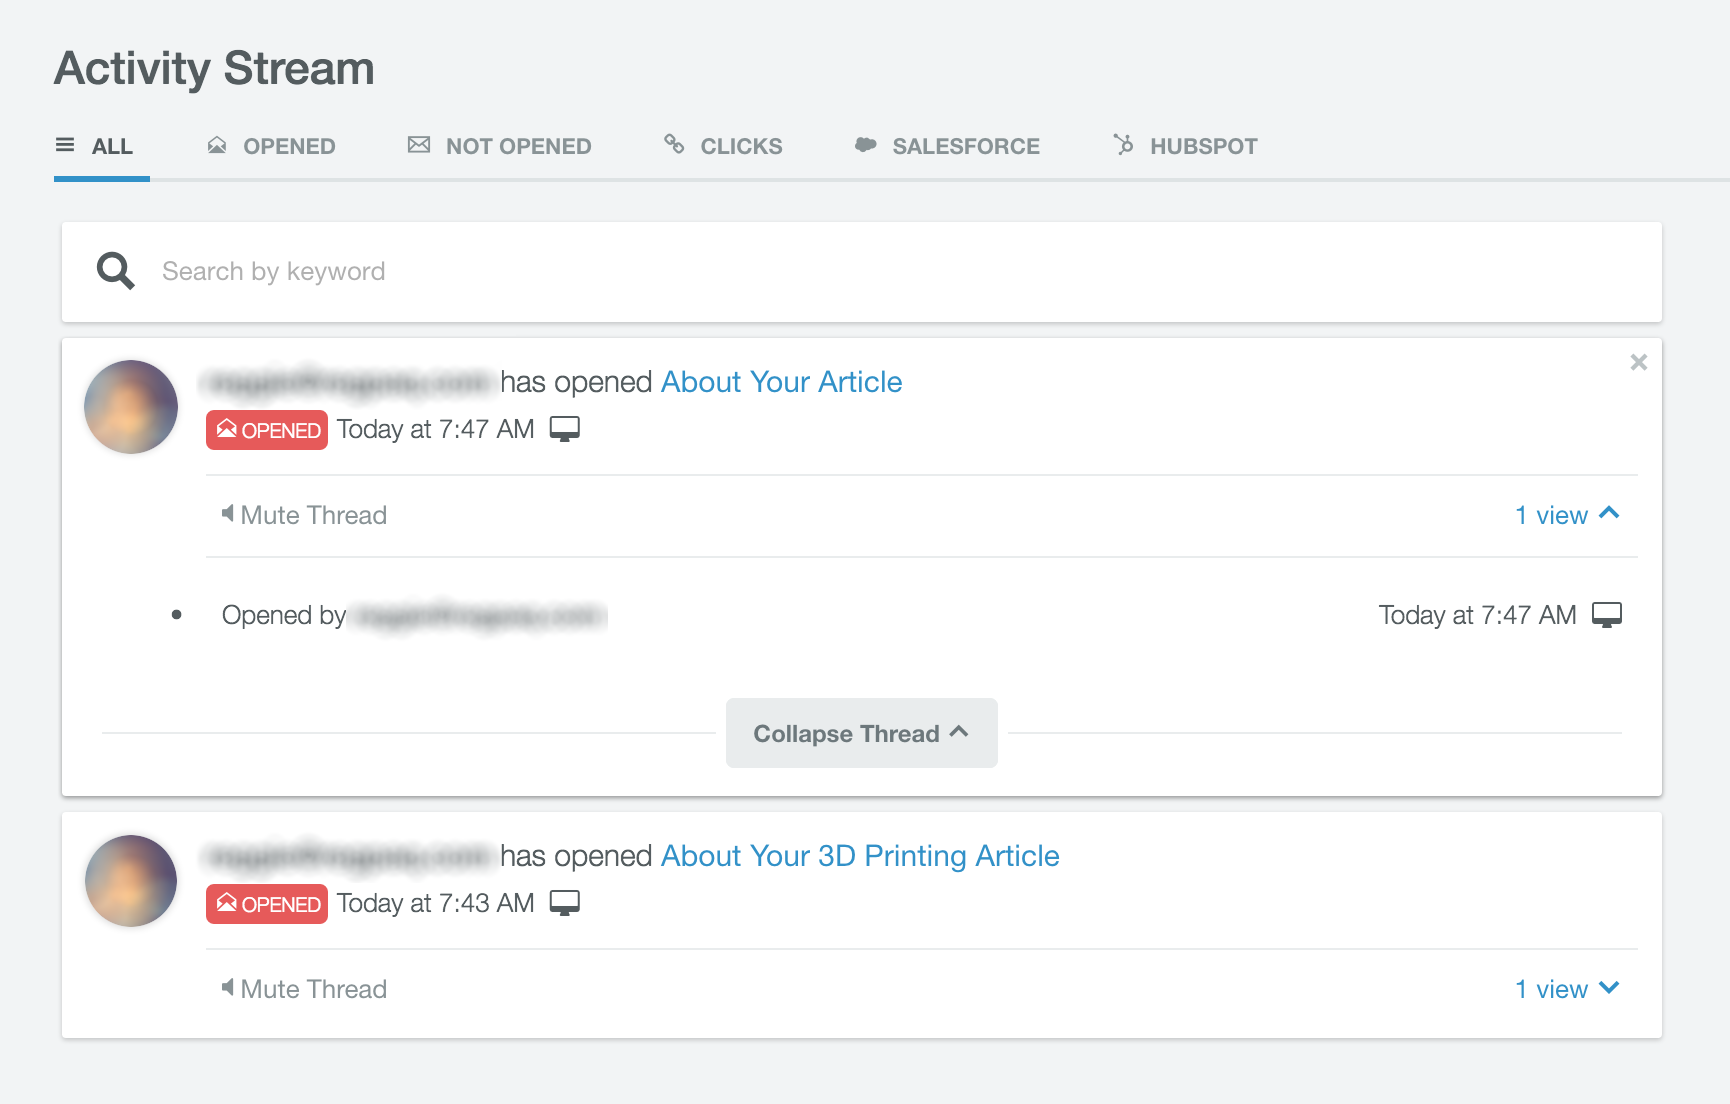Click the search magnifier icon

[116, 271]
